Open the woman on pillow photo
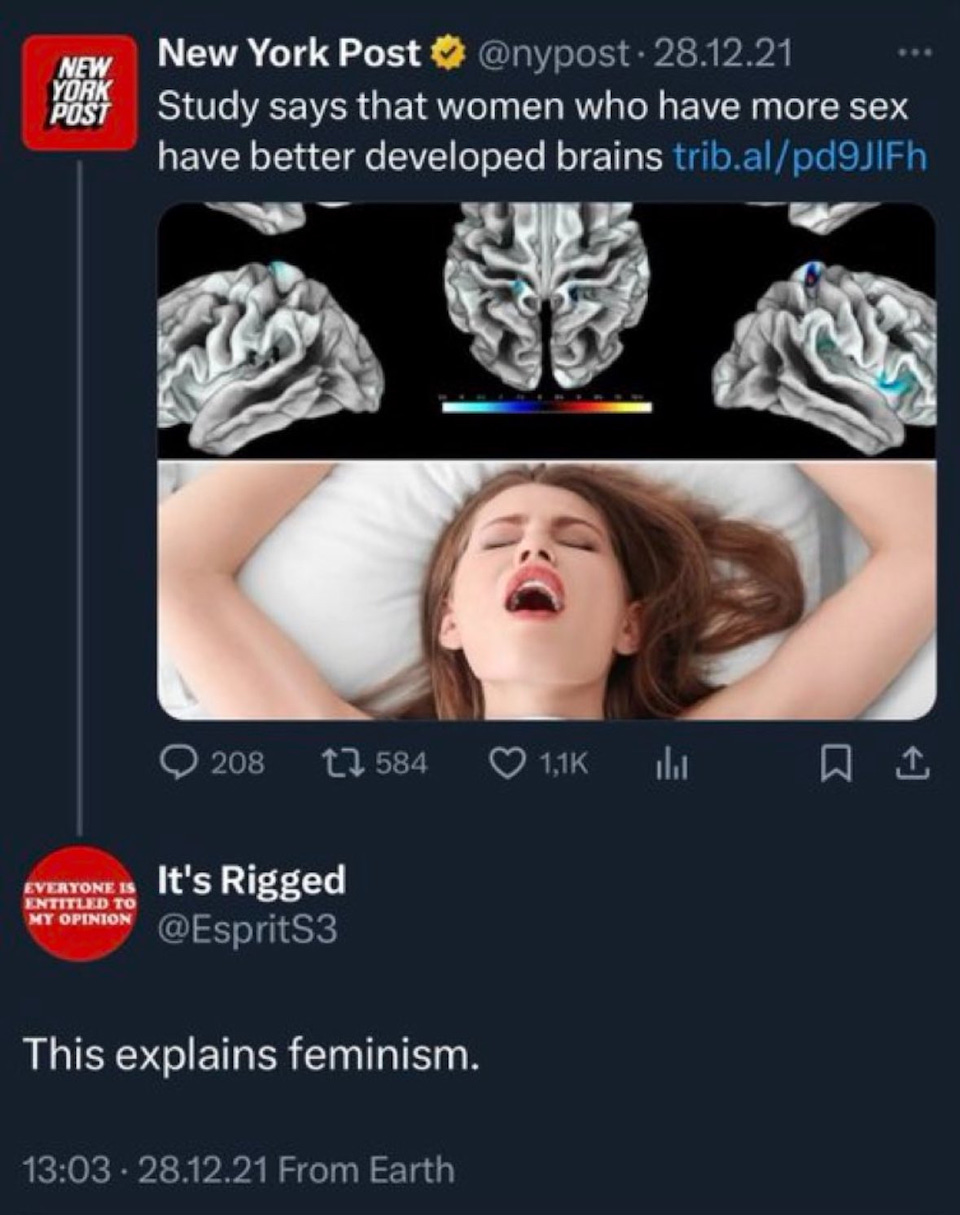The height and width of the screenshot is (1215, 960). (x=546, y=590)
